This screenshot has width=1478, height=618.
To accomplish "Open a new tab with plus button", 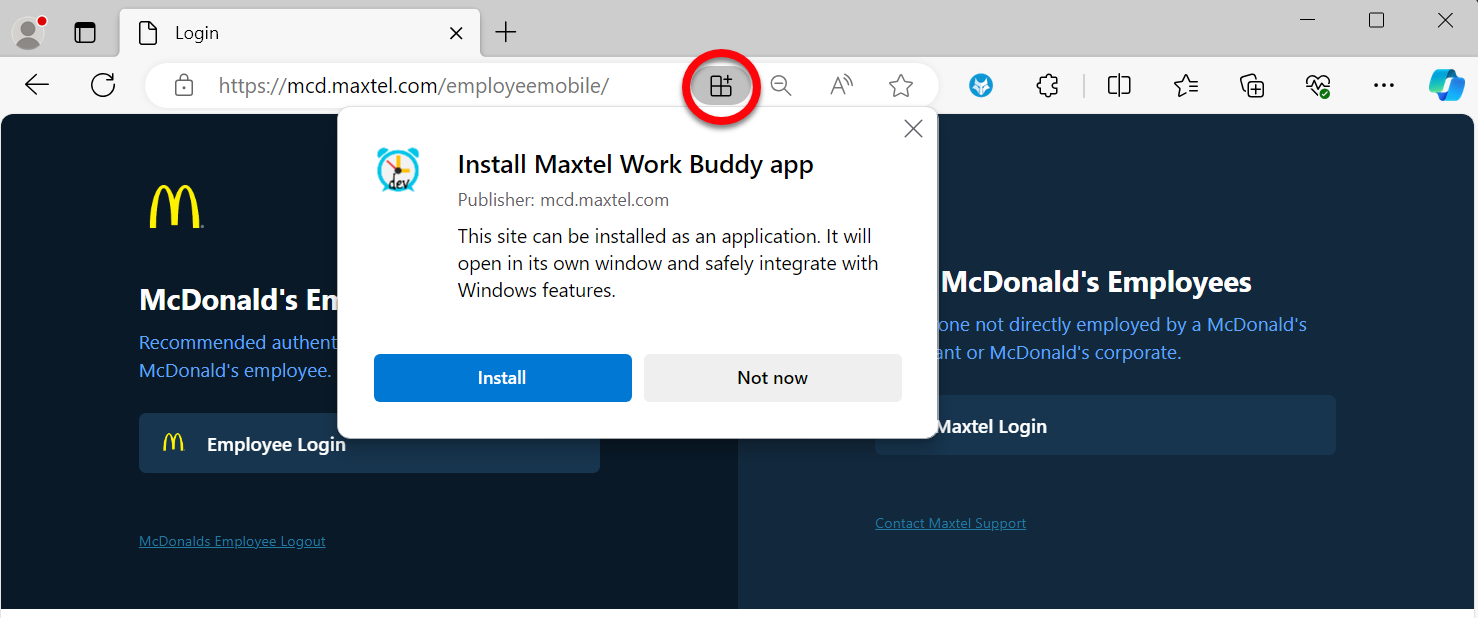I will [x=506, y=33].
